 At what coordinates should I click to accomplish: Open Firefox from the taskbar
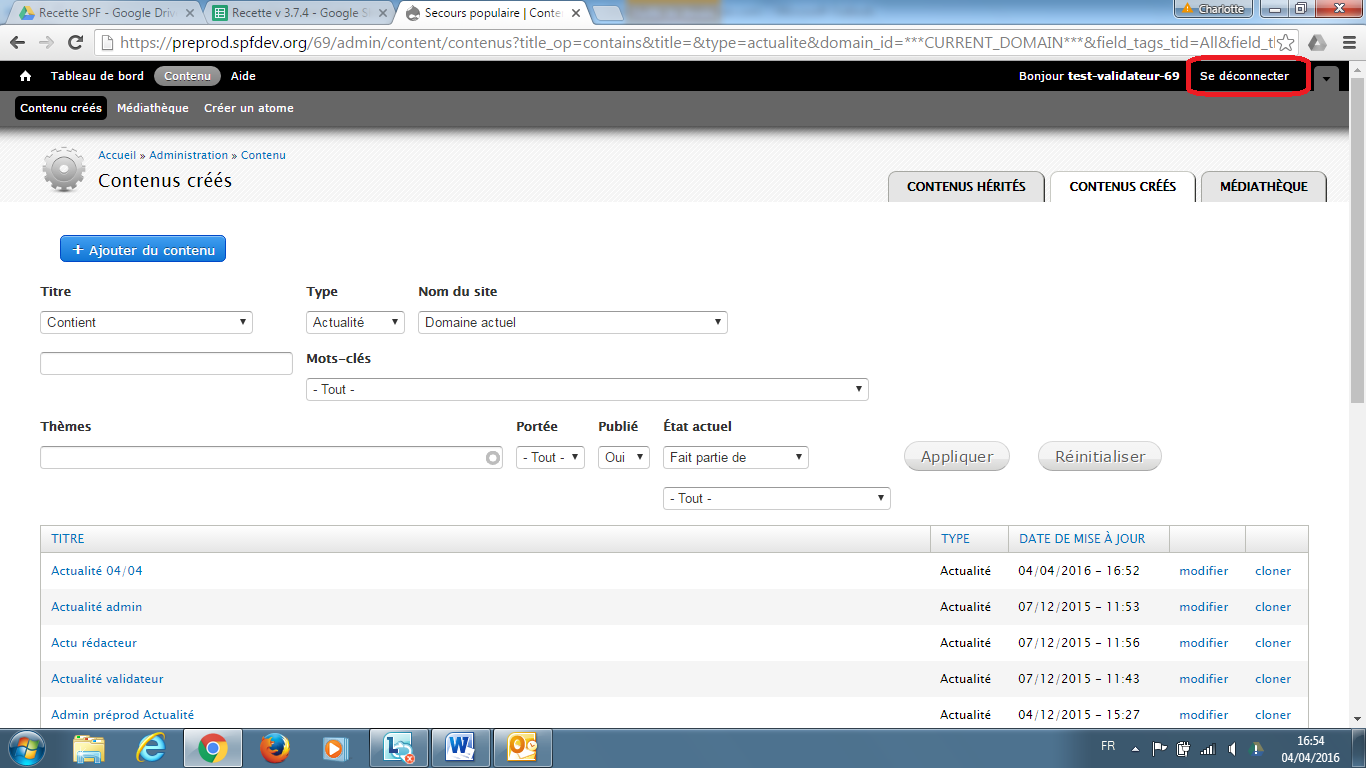coord(273,748)
